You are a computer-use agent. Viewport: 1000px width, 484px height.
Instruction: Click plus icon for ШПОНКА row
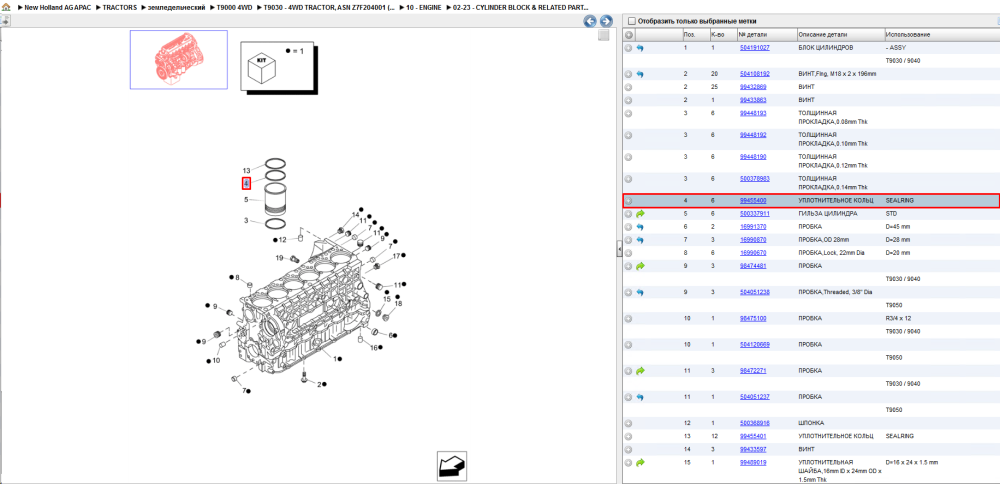[x=628, y=423]
